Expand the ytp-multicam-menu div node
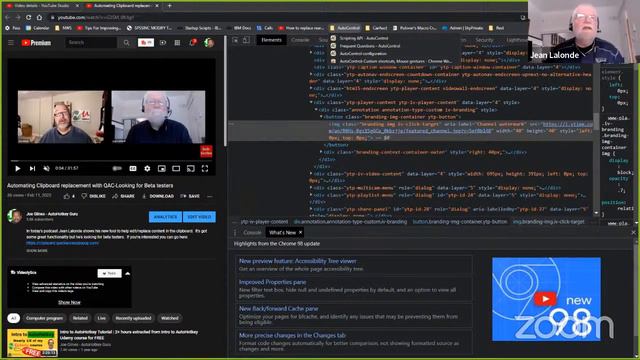This screenshot has height=360, width=640. [x=311, y=188]
